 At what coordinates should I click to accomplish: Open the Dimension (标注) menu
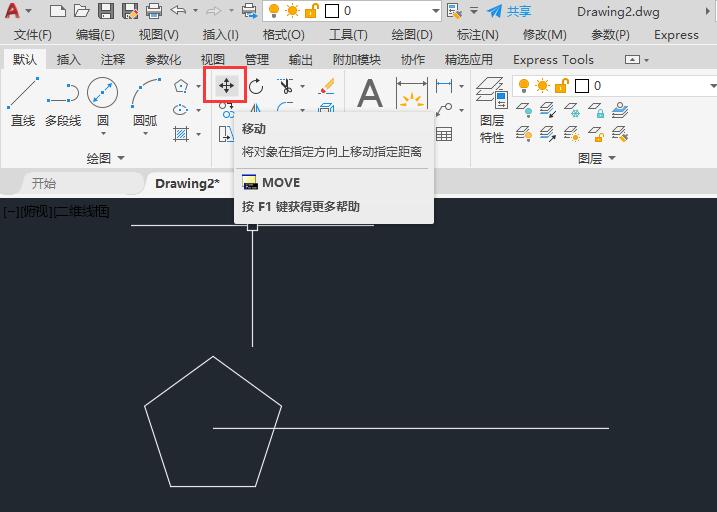477,35
